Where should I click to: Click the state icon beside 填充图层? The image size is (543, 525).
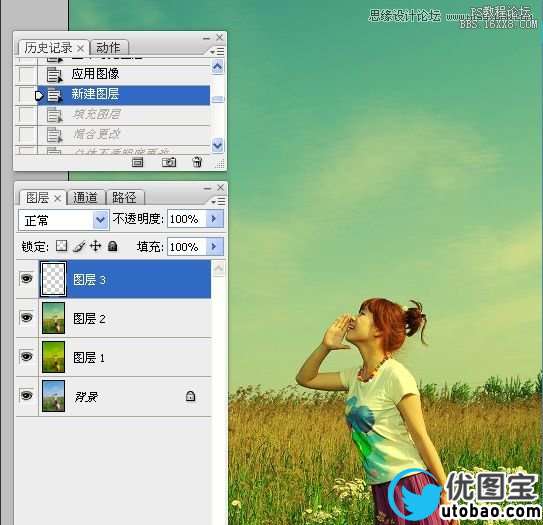[54, 115]
